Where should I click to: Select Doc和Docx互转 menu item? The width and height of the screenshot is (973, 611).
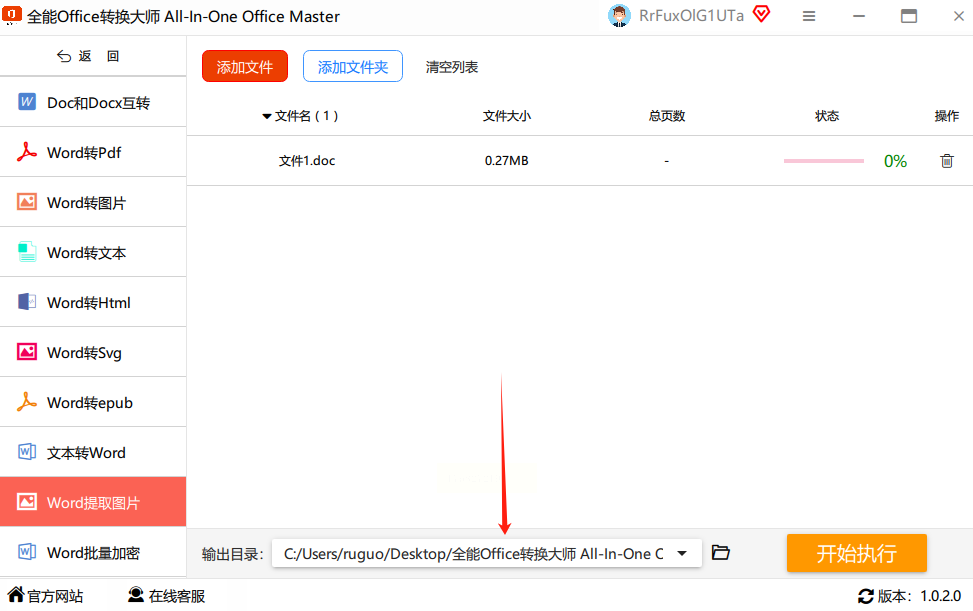coord(93,102)
